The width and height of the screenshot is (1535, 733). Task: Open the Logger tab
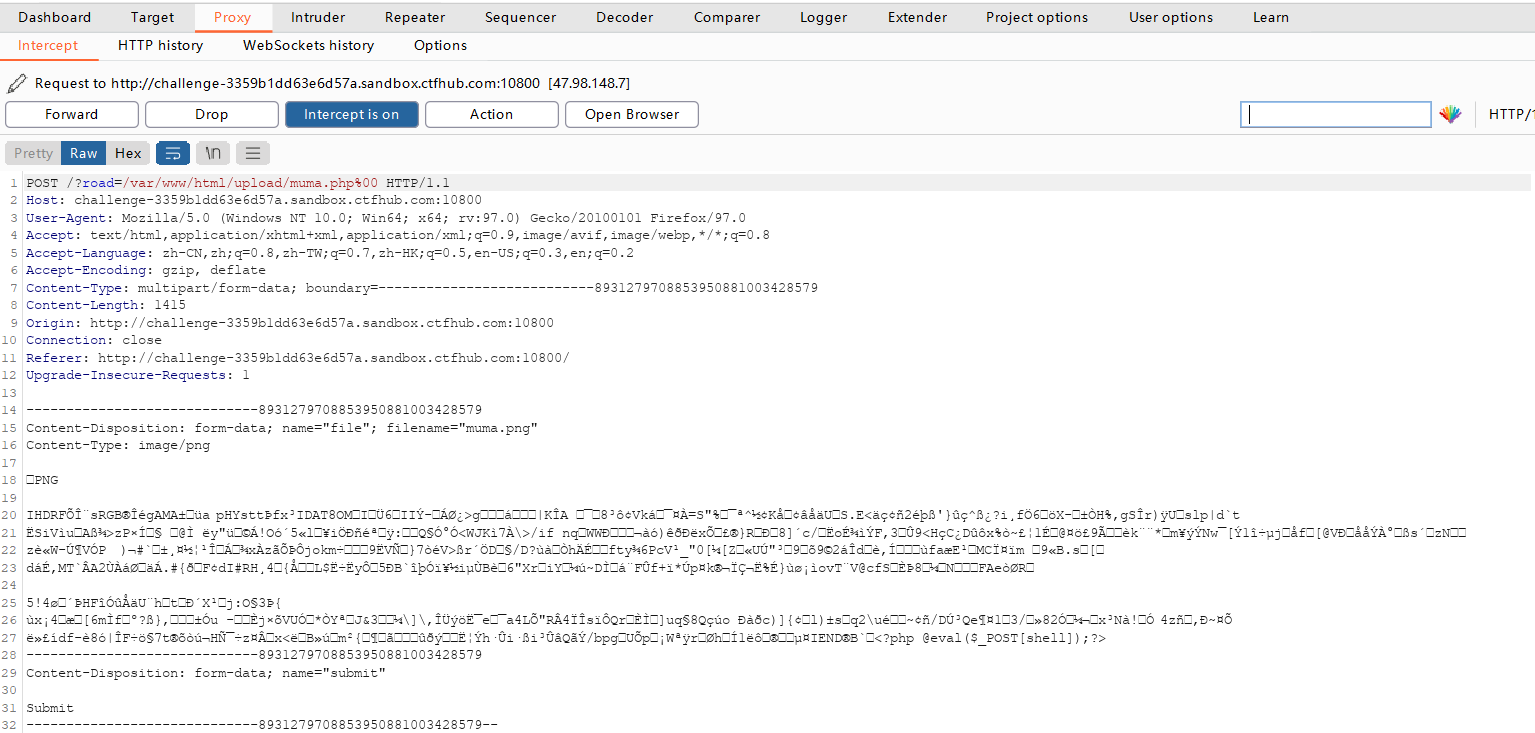click(x=823, y=17)
